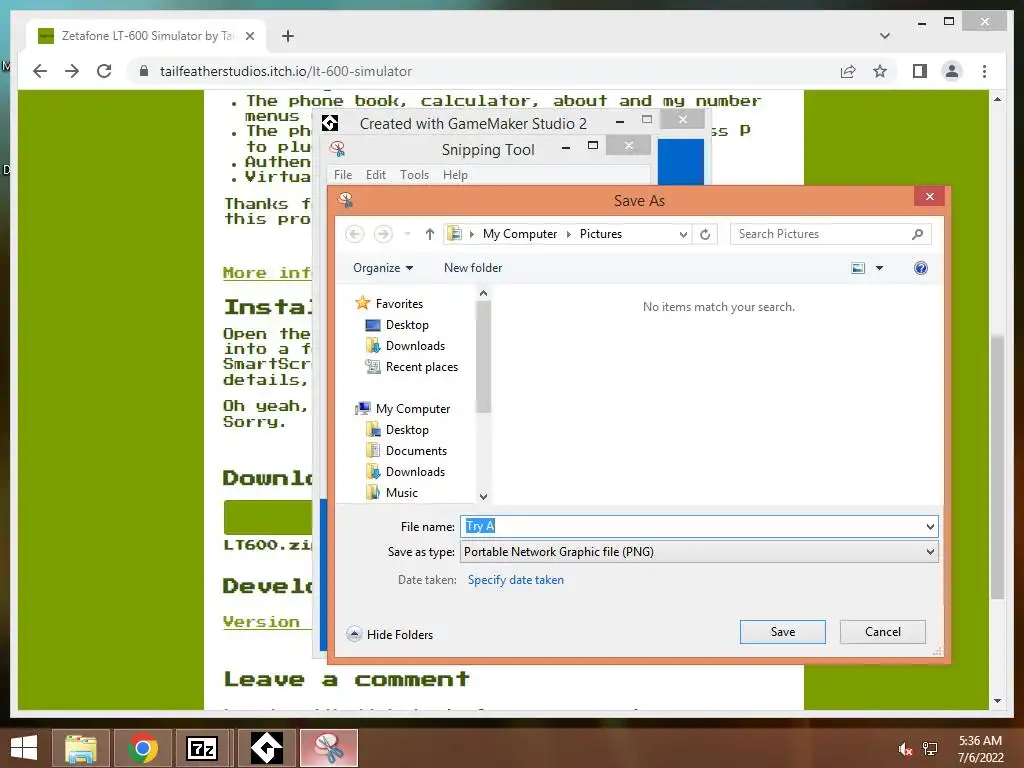The width and height of the screenshot is (1024, 768).
Task: Bookmark this page with the star icon
Action: click(880, 71)
